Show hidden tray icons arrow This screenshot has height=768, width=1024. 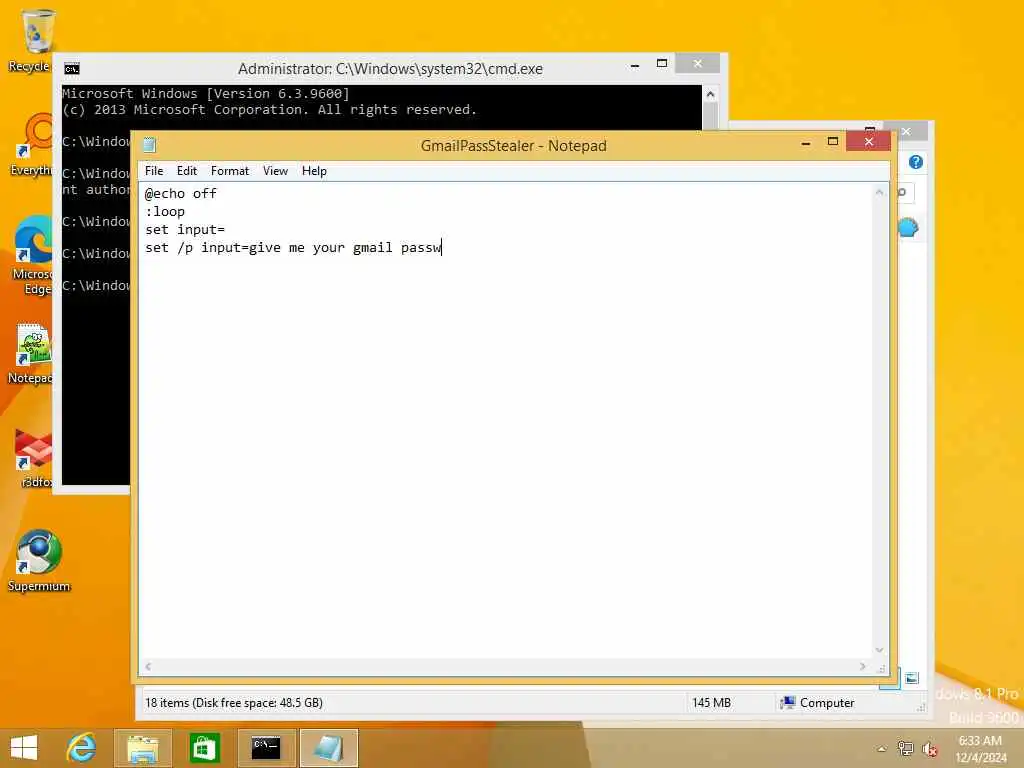tap(882, 748)
